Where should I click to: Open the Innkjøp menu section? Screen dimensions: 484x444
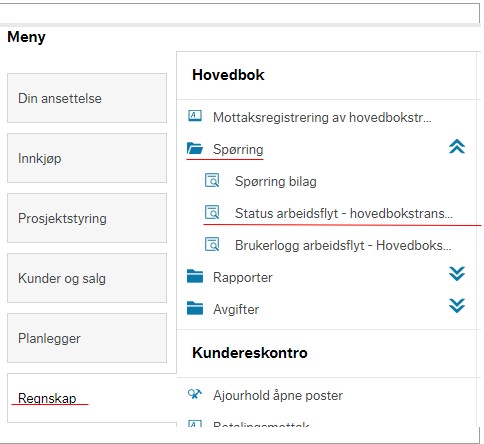[x=87, y=158]
